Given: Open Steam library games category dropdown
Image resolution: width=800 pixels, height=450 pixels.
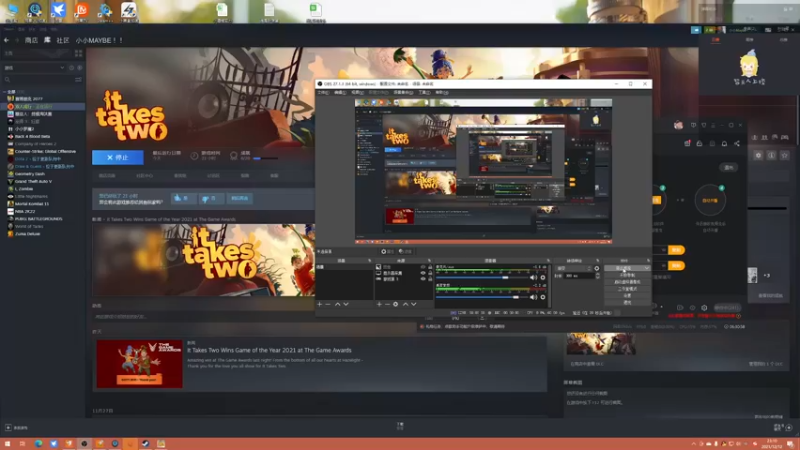Looking at the screenshot, I should click(x=34, y=67).
